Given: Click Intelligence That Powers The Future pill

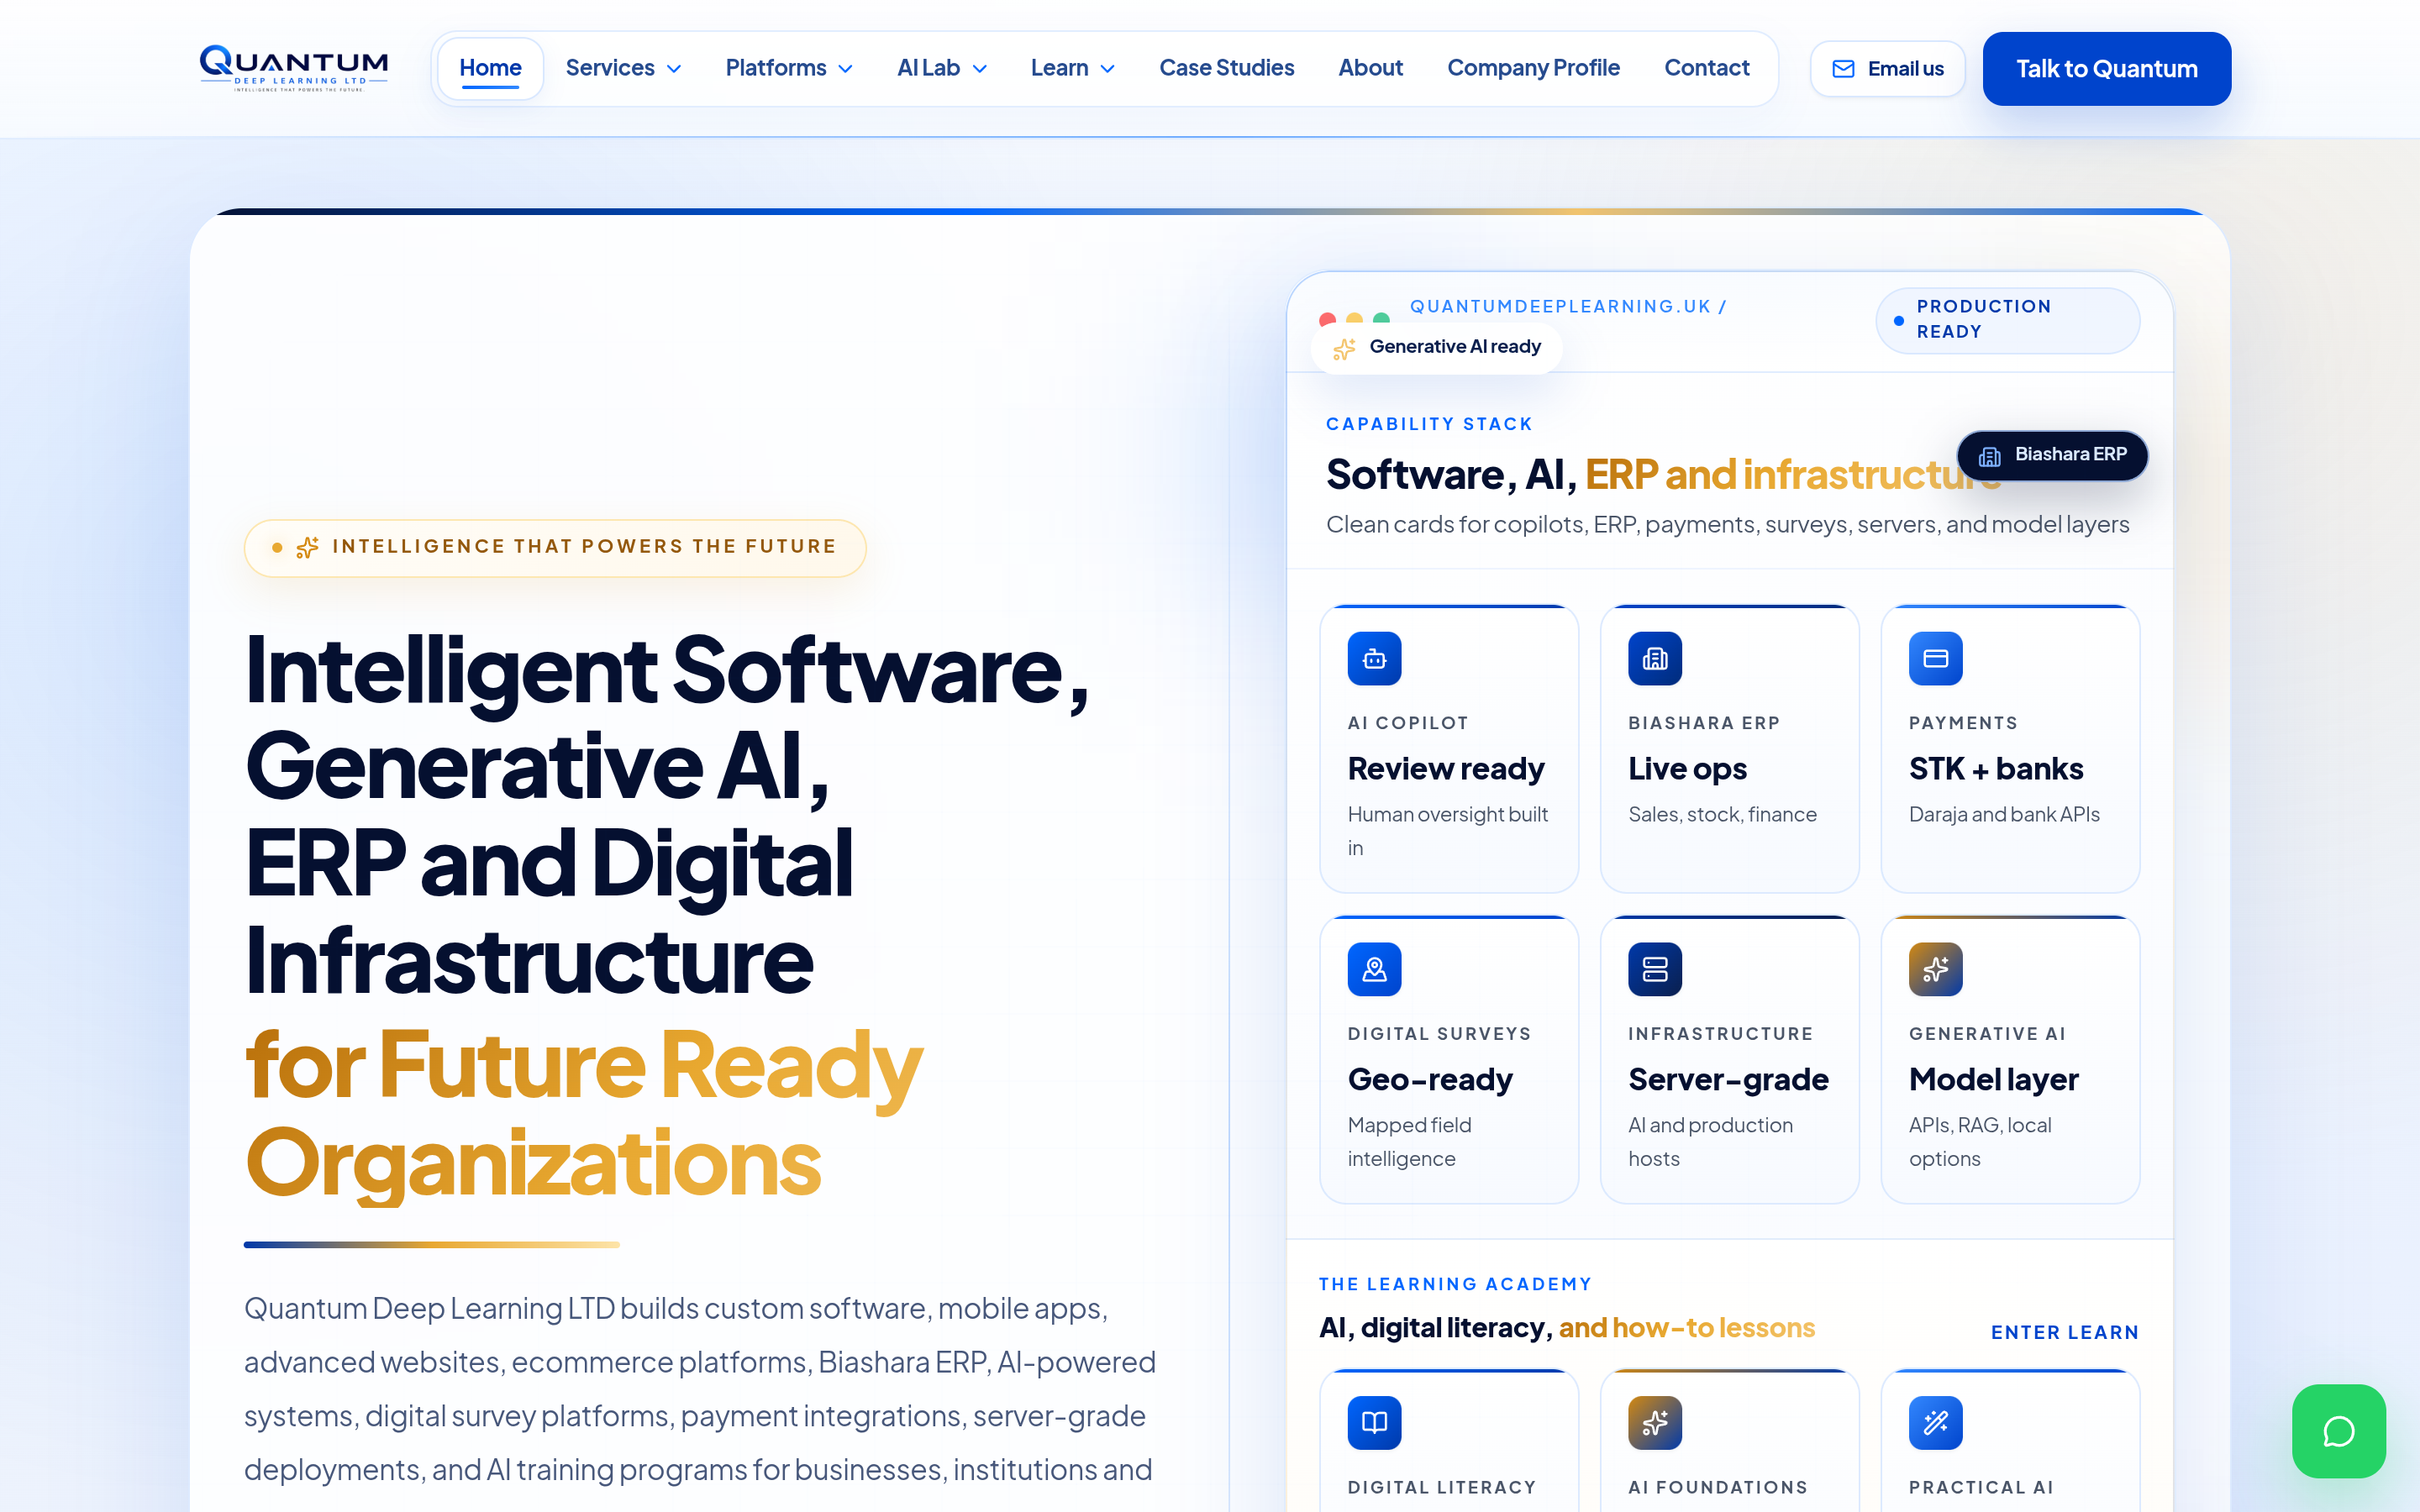Looking at the screenshot, I should coord(555,547).
